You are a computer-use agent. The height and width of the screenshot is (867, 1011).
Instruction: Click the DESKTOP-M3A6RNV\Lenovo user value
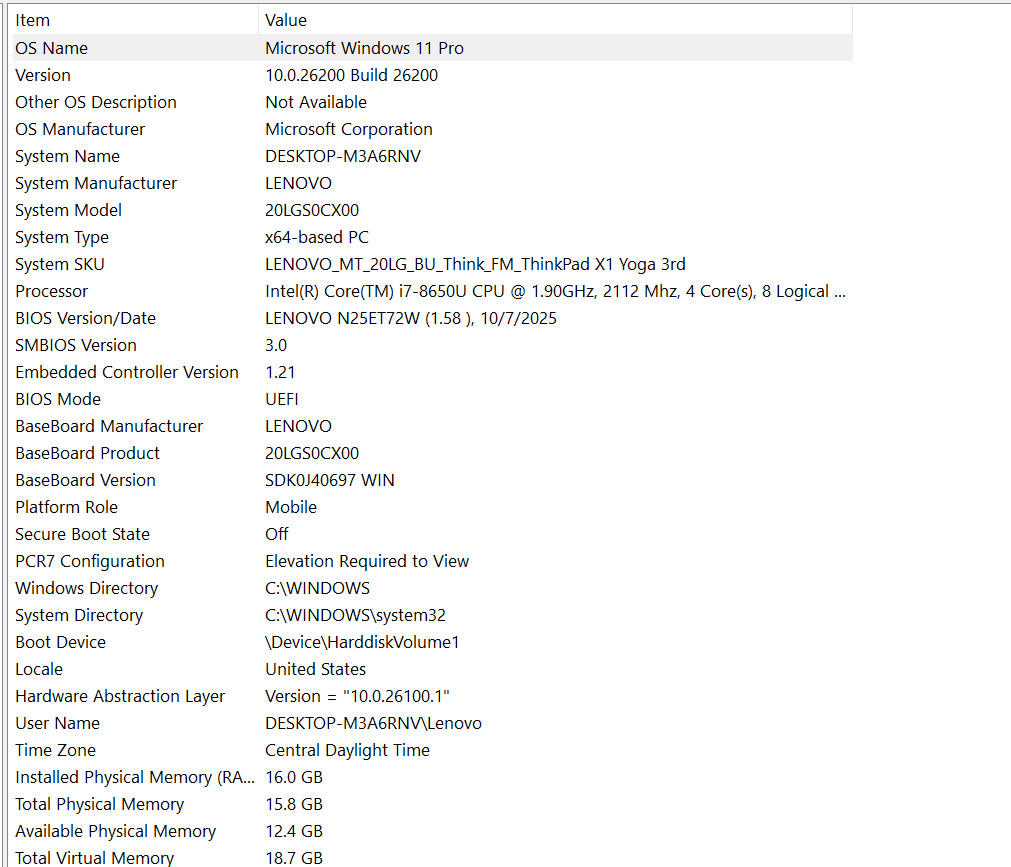(373, 725)
